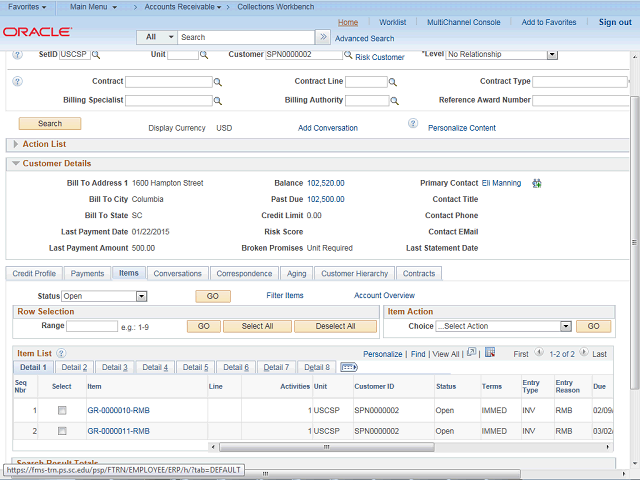Image resolution: width=640 pixels, height=480 pixels.
Task: Click the search go arrows button
Action: (324, 37)
